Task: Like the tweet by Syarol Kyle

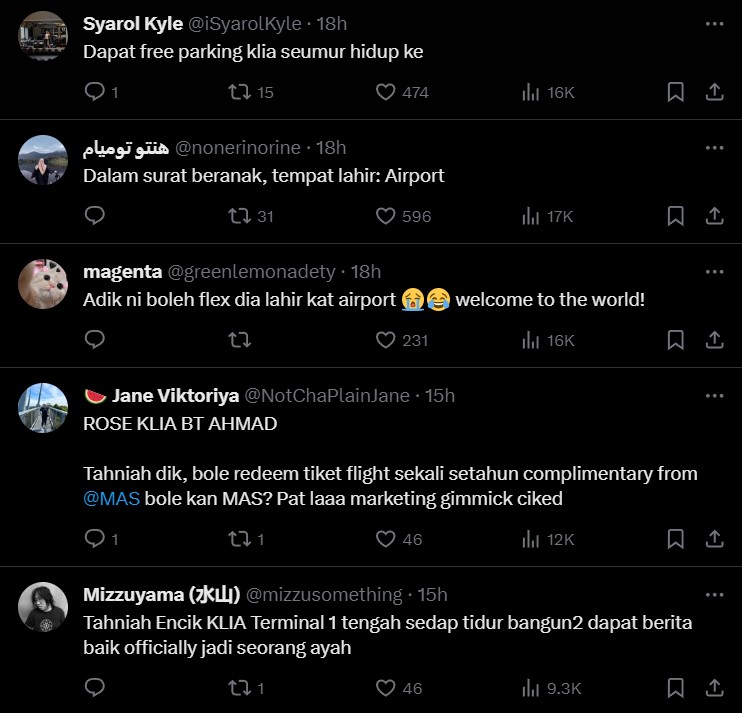Action: pos(386,92)
